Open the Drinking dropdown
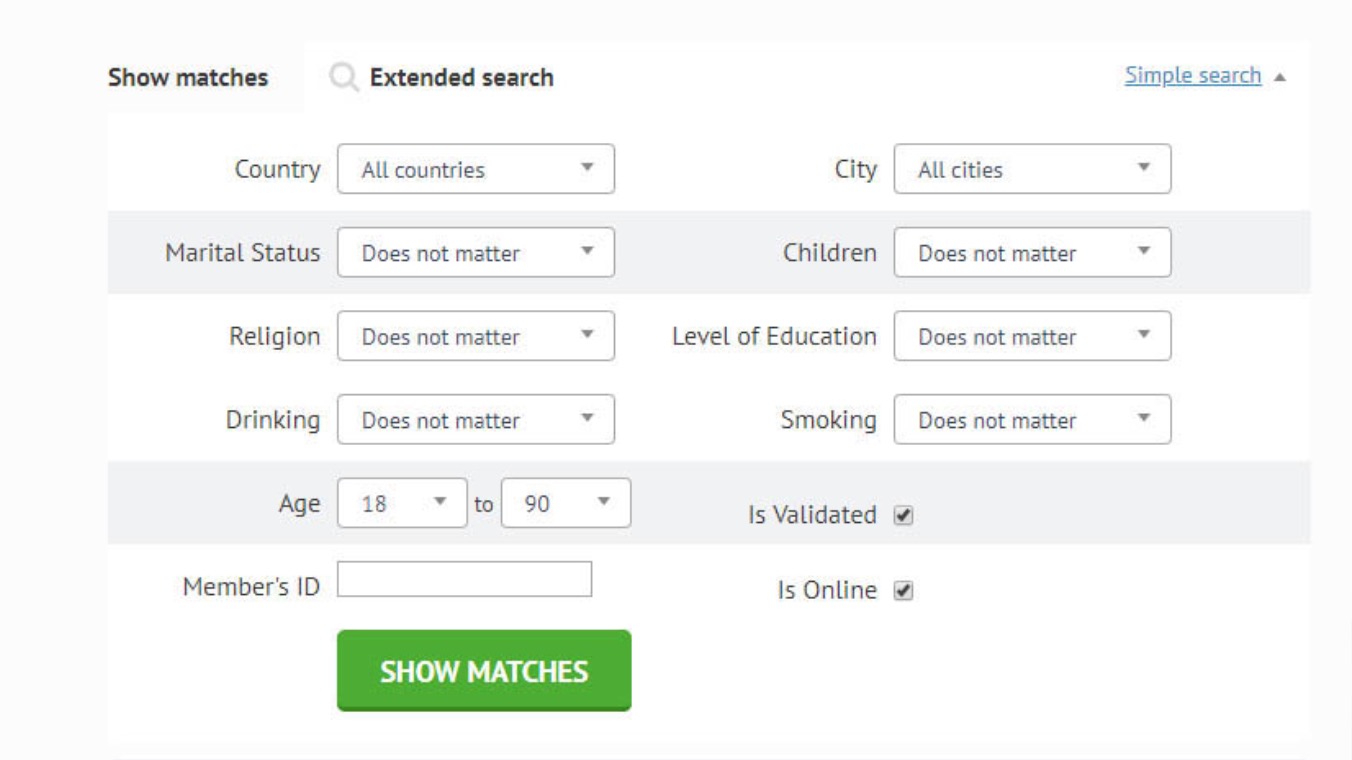Viewport: 1352px width, 760px height. tap(476, 420)
